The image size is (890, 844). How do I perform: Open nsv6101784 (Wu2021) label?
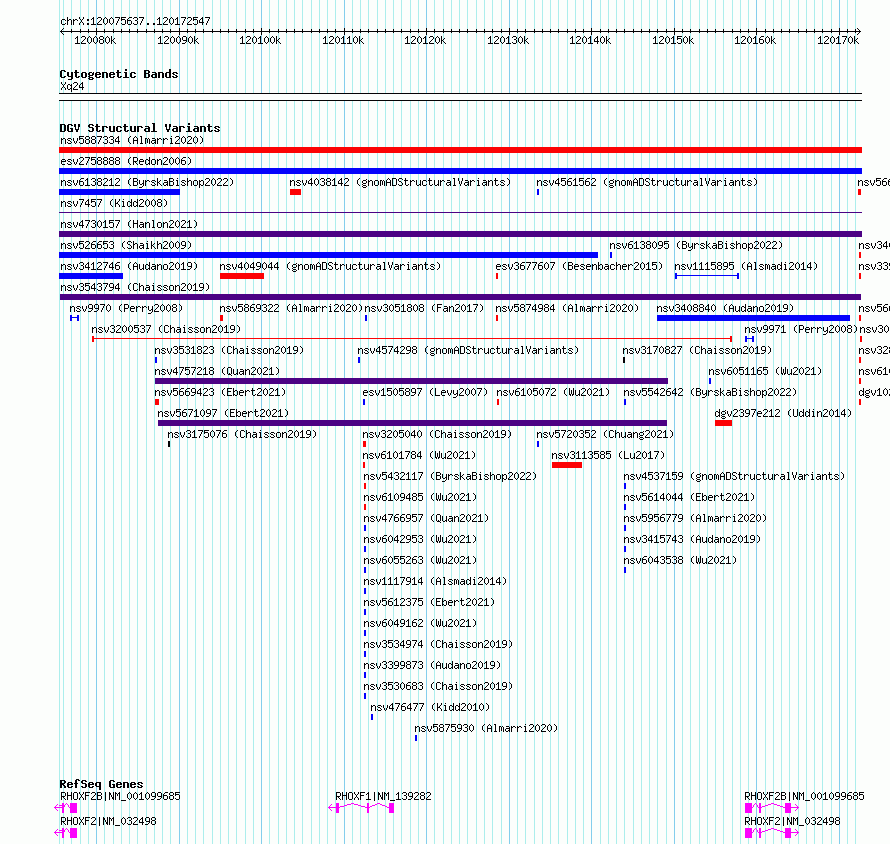click(x=419, y=455)
